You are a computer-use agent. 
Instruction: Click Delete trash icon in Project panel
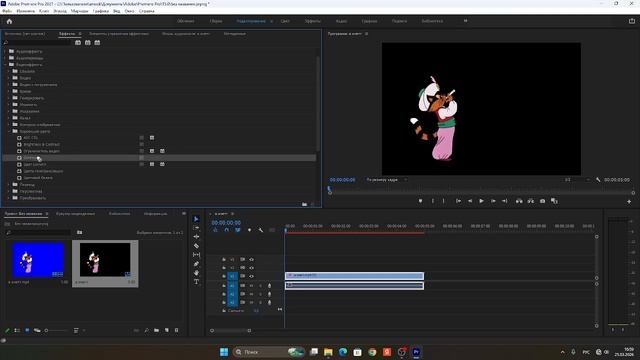pos(176,330)
